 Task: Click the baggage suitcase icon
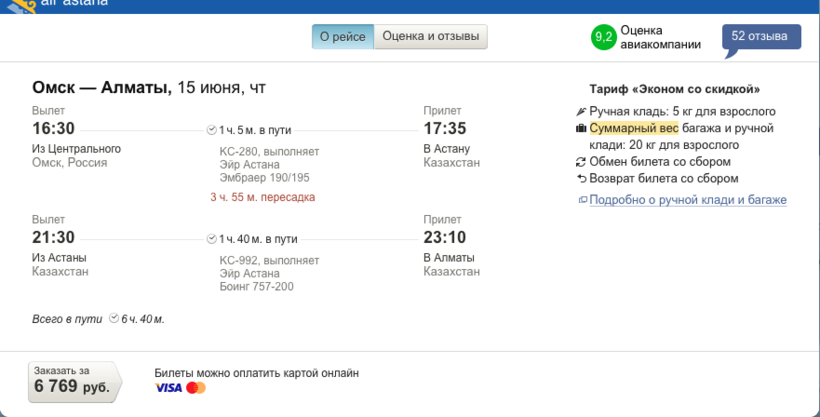[x=581, y=129]
